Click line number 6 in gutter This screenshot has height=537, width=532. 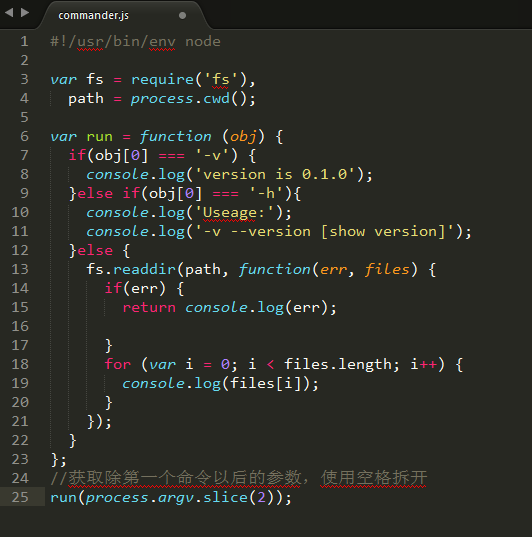tap(24, 136)
